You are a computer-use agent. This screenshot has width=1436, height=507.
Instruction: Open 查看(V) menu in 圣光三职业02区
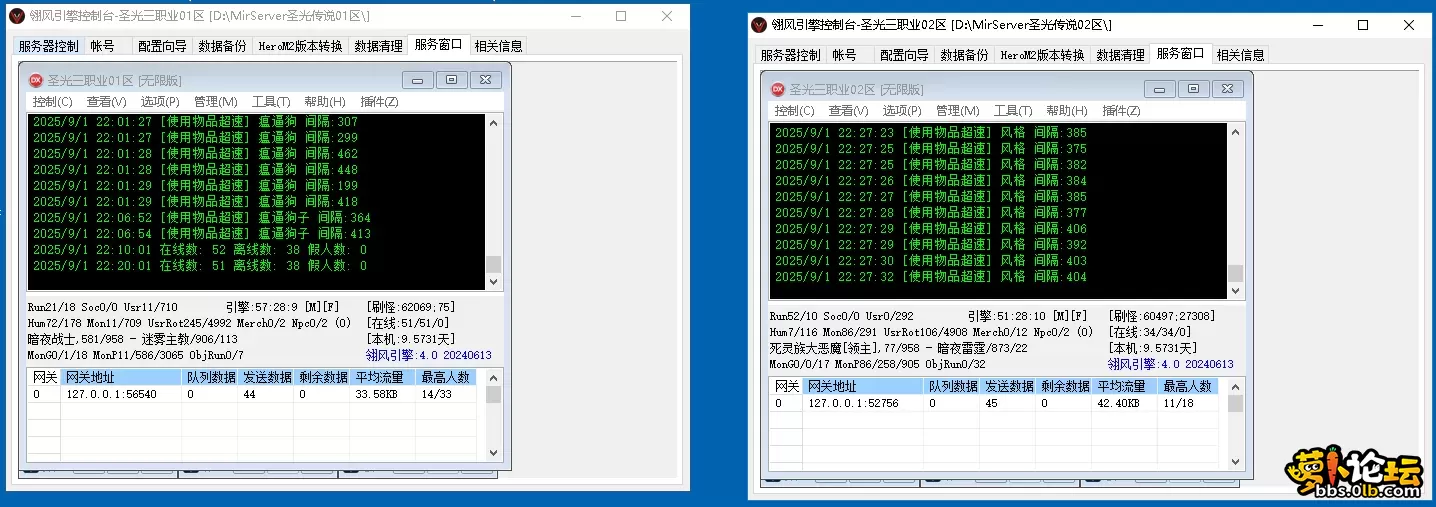[x=848, y=111]
